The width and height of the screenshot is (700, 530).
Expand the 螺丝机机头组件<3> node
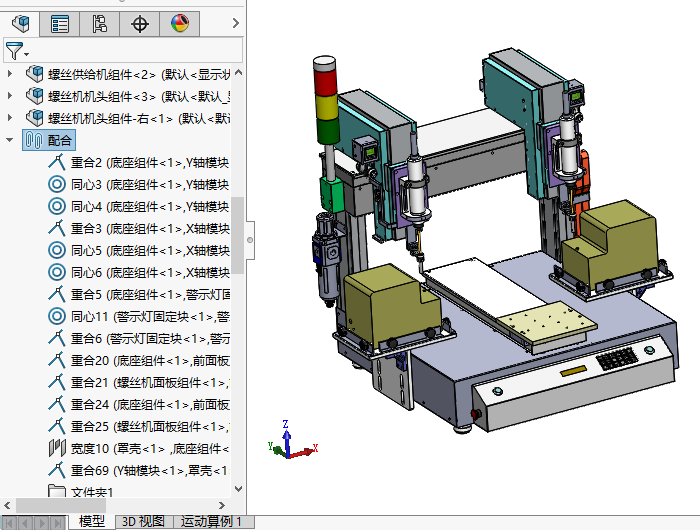point(10,95)
